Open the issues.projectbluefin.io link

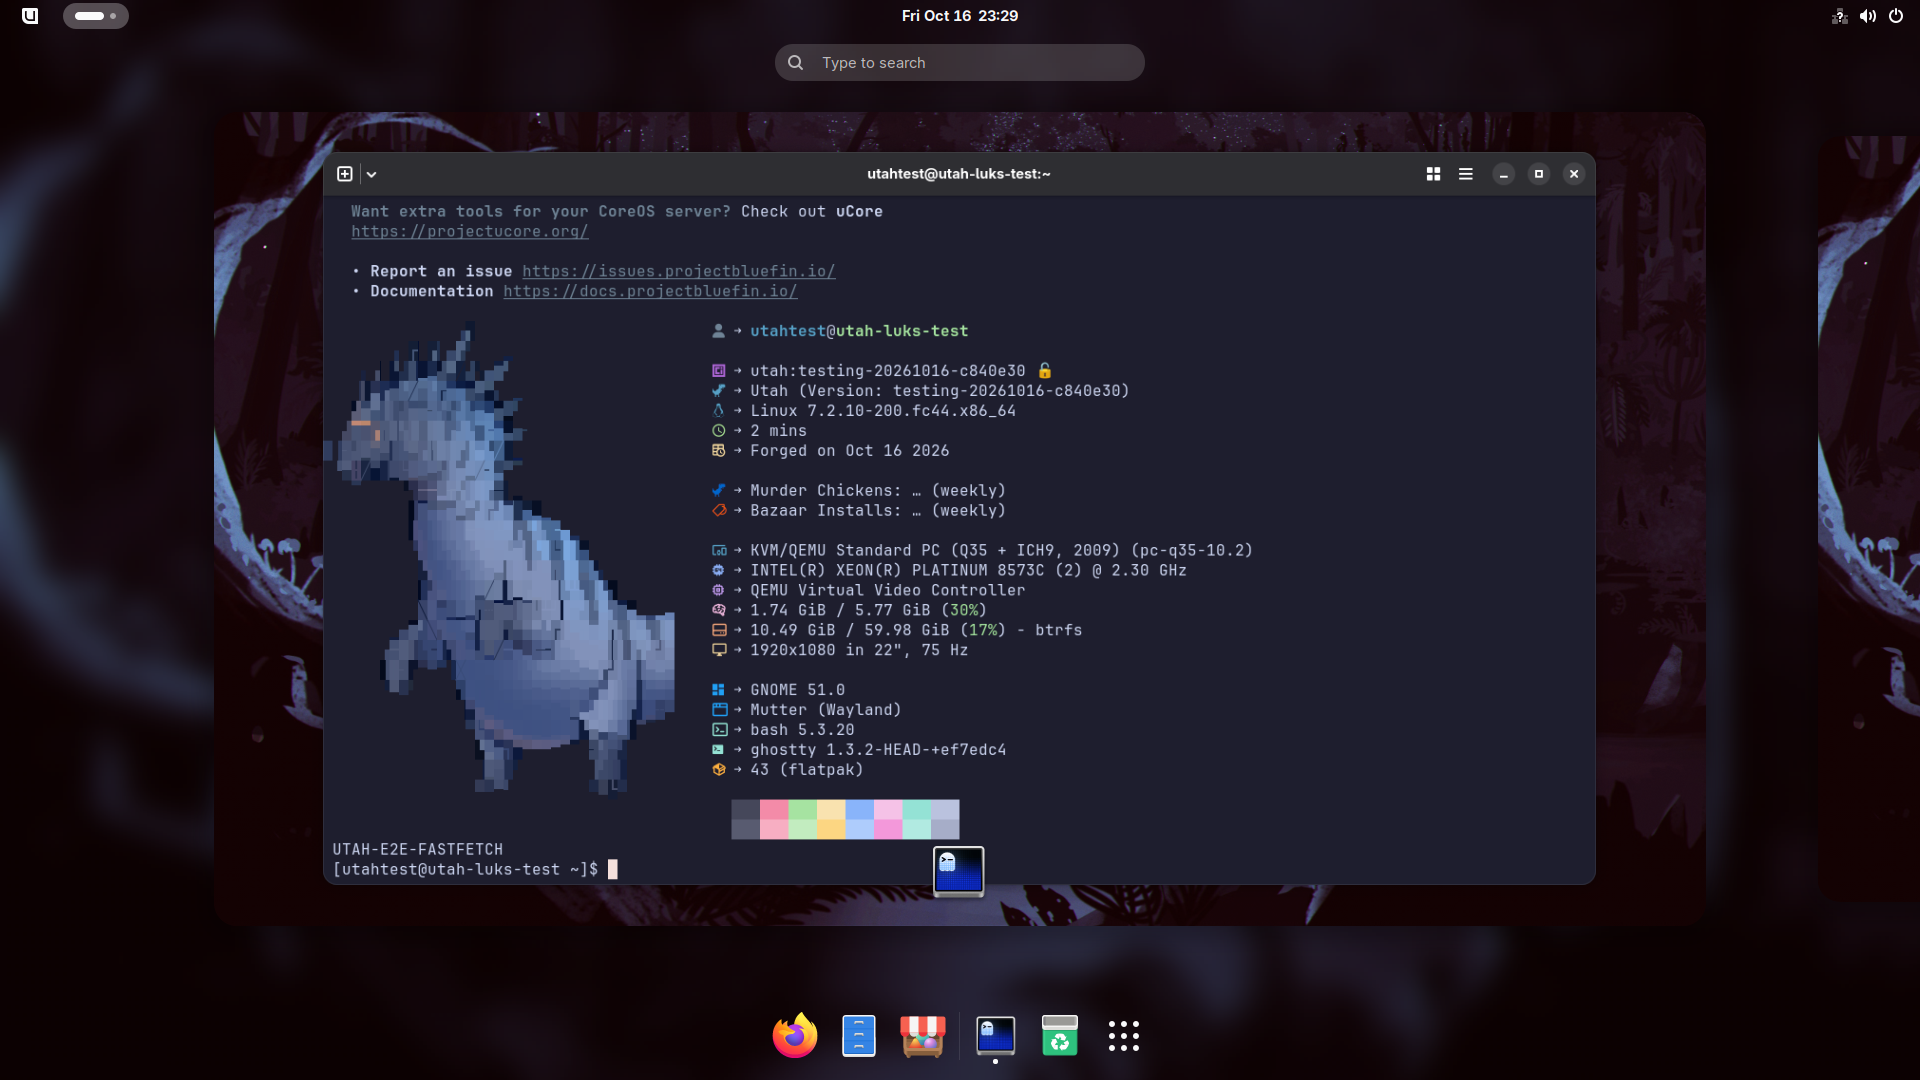[678, 271]
